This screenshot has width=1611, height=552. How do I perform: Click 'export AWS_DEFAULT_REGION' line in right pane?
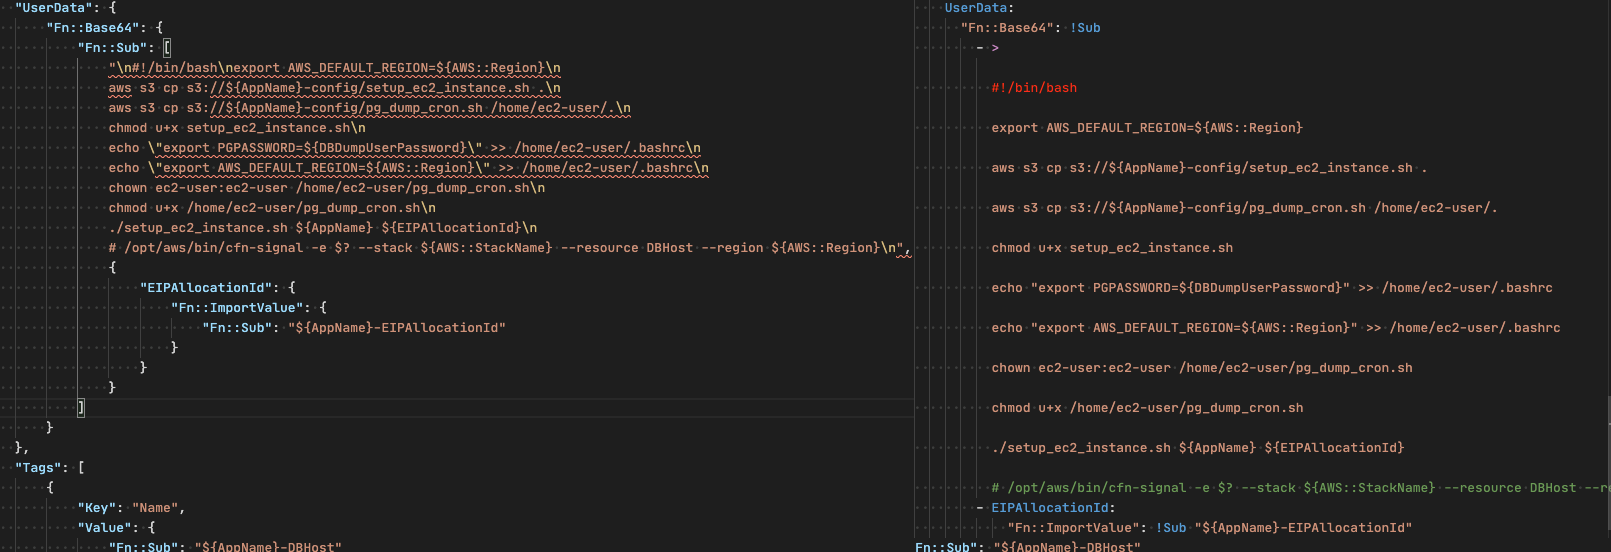click(1147, 128)
